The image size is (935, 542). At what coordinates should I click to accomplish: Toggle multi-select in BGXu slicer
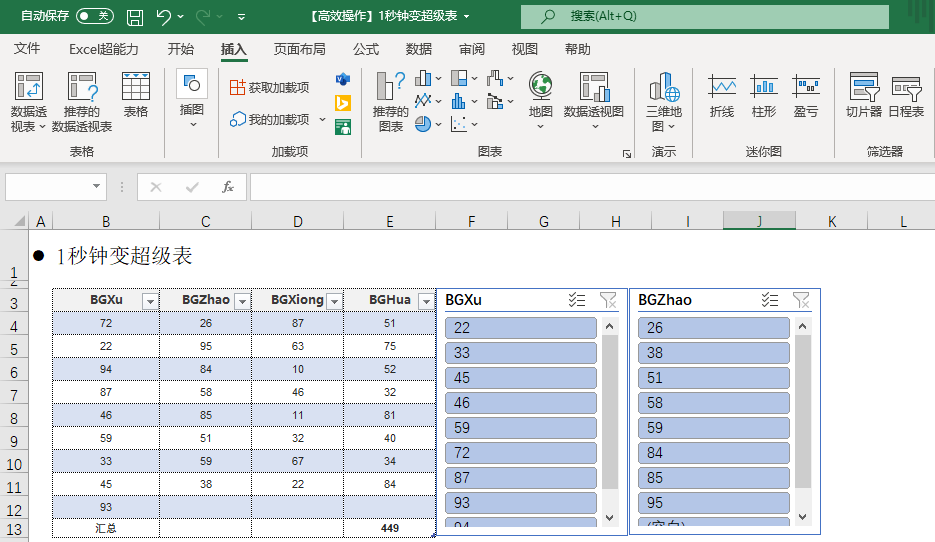[577, 300]
